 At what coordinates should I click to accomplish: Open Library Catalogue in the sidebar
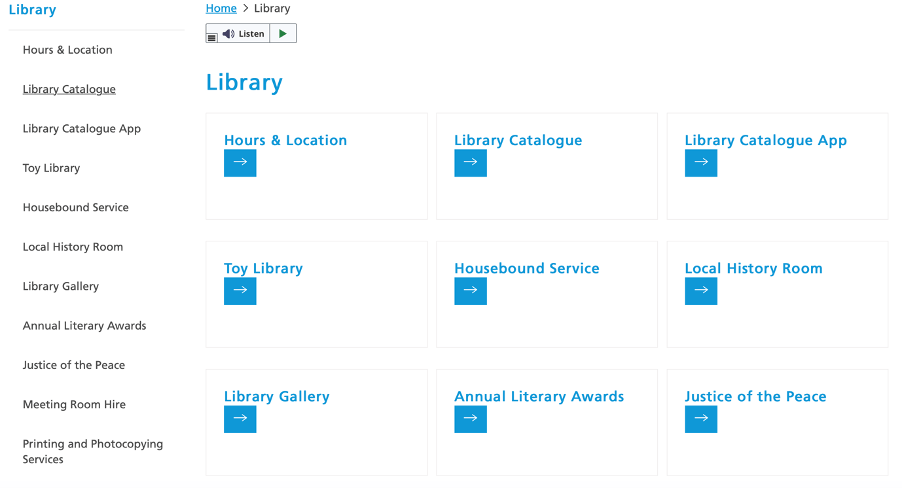coord(69,89)
